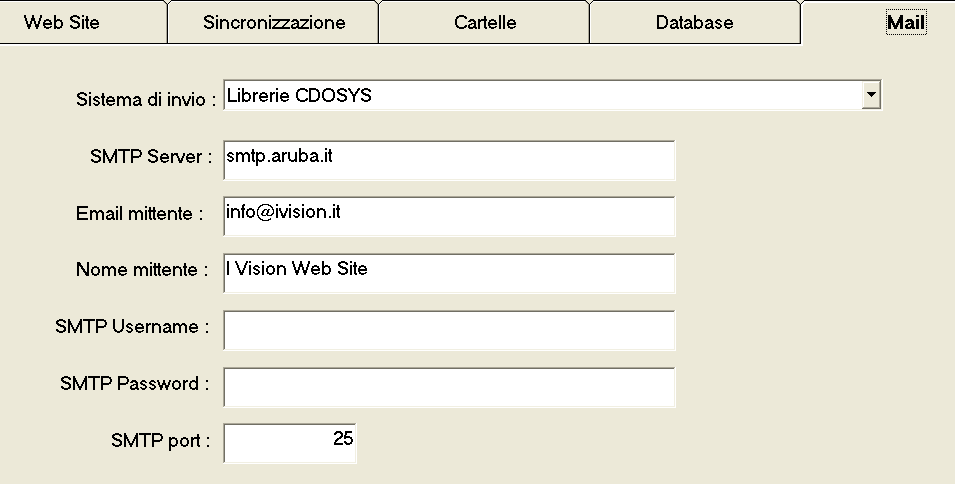The width and height of the screenshot is (955, 484).
Task: Click the "Email mittente" label
Action: click(139, 214)
